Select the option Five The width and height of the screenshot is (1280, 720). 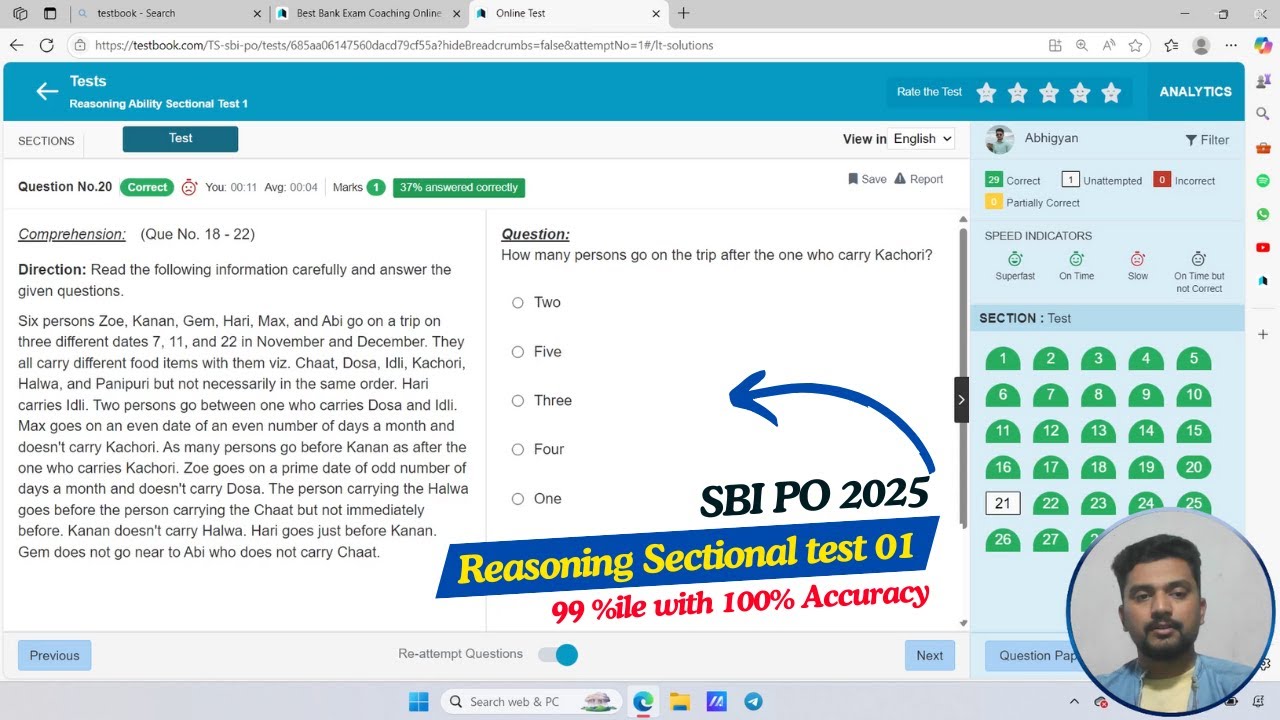click(x=518, y=352)
